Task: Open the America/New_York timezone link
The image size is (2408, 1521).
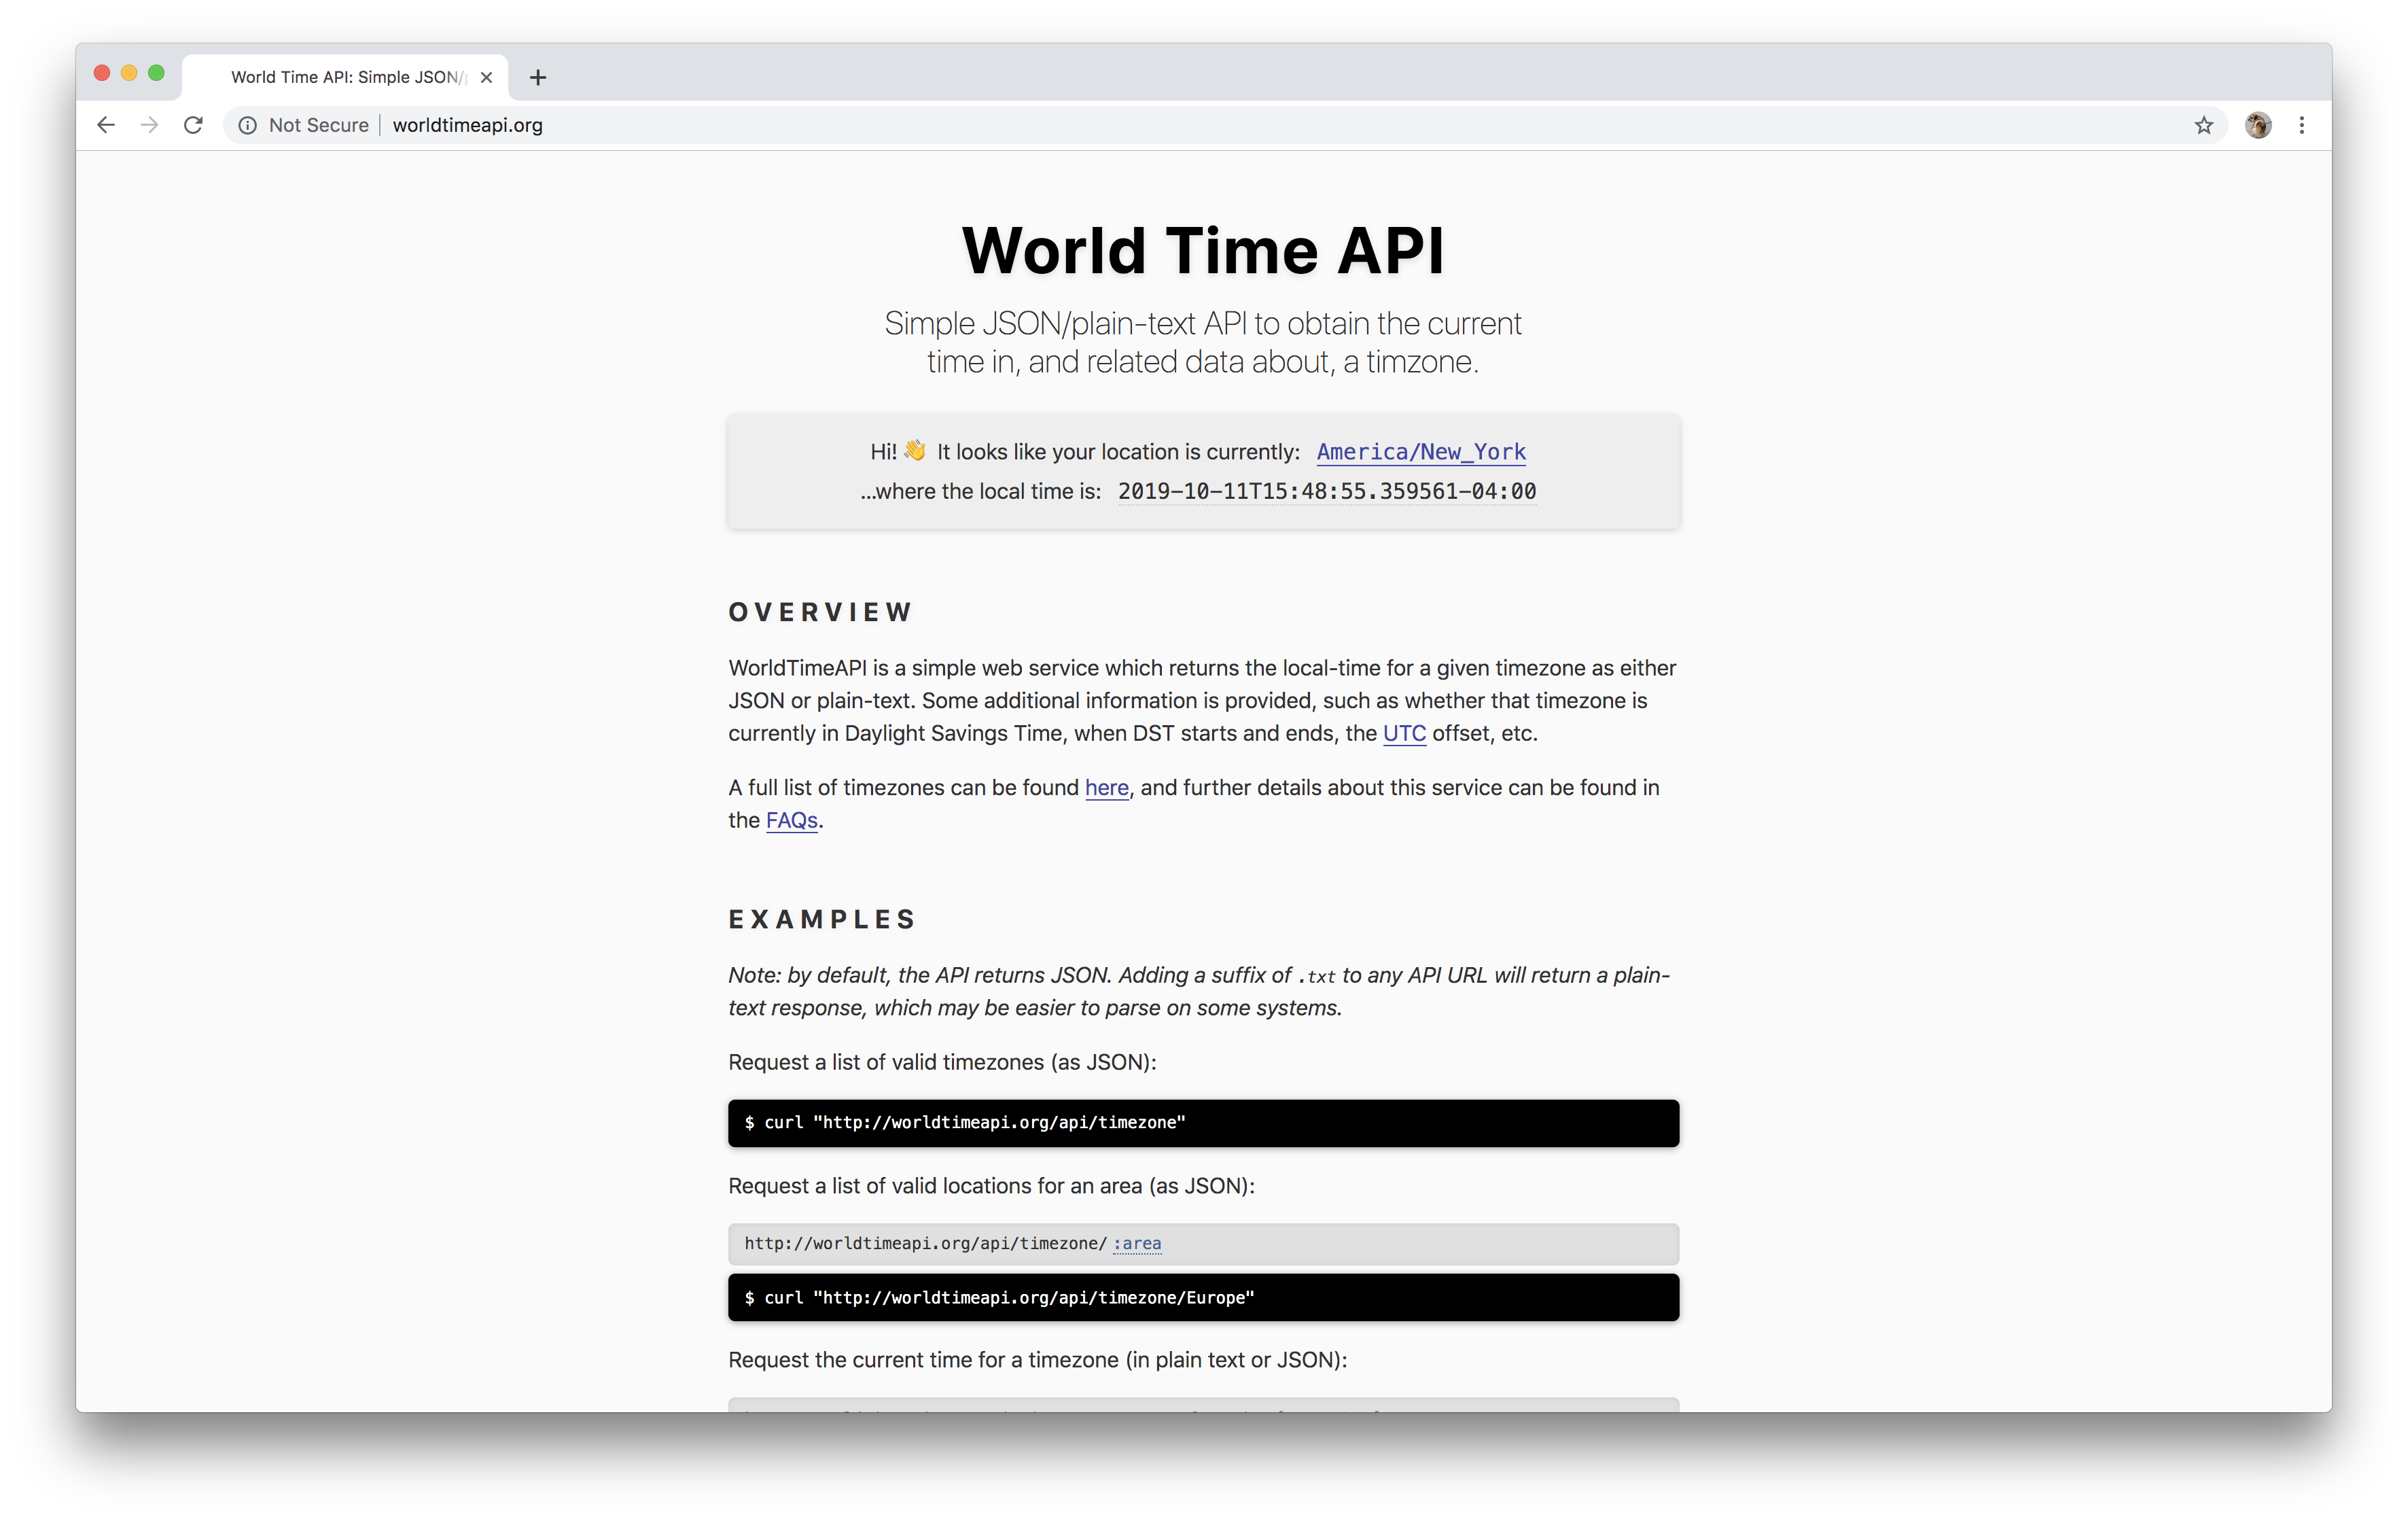Action: [1421, 452]
